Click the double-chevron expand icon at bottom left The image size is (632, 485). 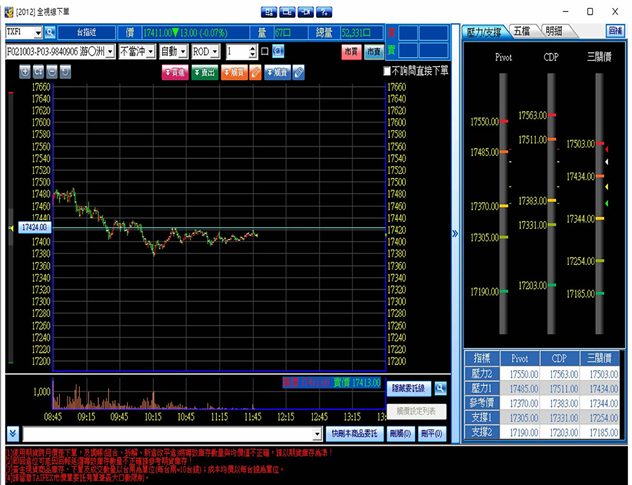[x=10, y=434]
